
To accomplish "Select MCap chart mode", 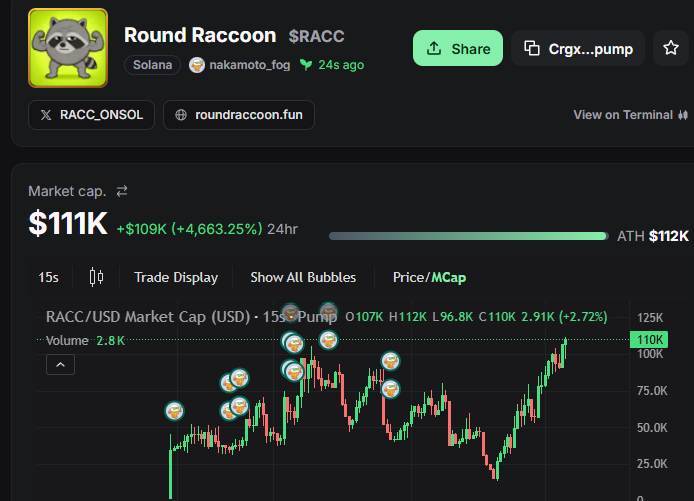I will click(x=448, y=277).
